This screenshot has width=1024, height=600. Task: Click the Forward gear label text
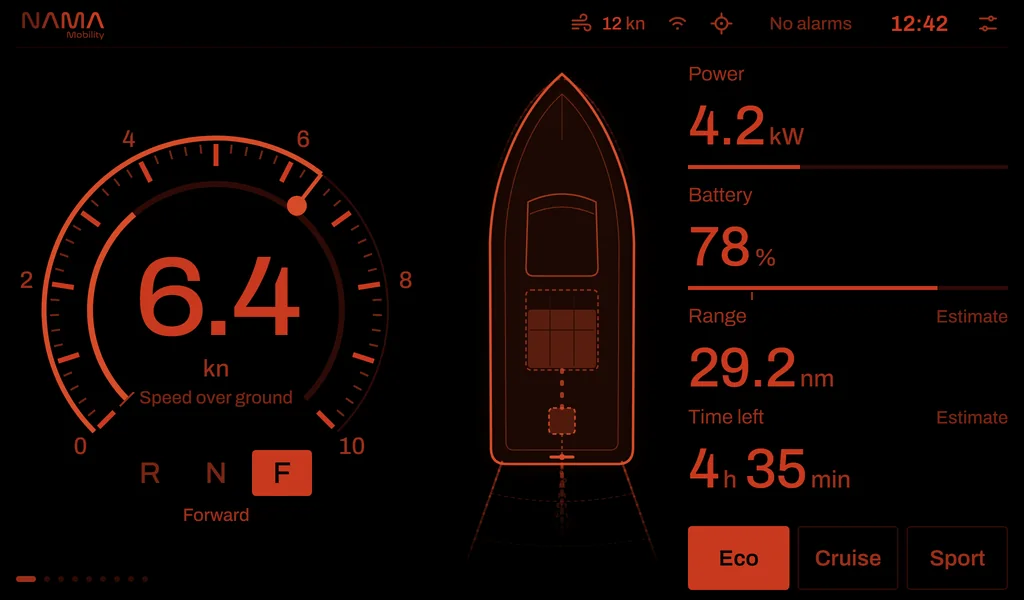216,515
